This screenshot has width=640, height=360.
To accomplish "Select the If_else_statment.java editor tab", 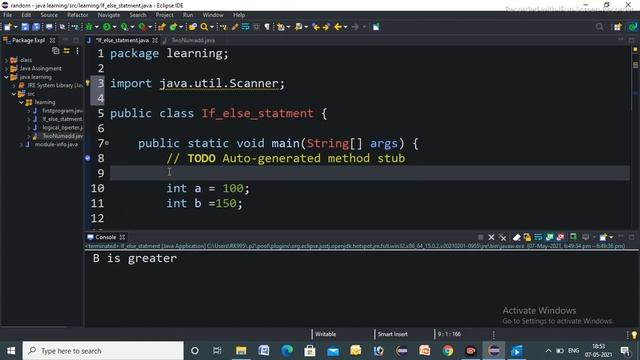I will point(122,40).
